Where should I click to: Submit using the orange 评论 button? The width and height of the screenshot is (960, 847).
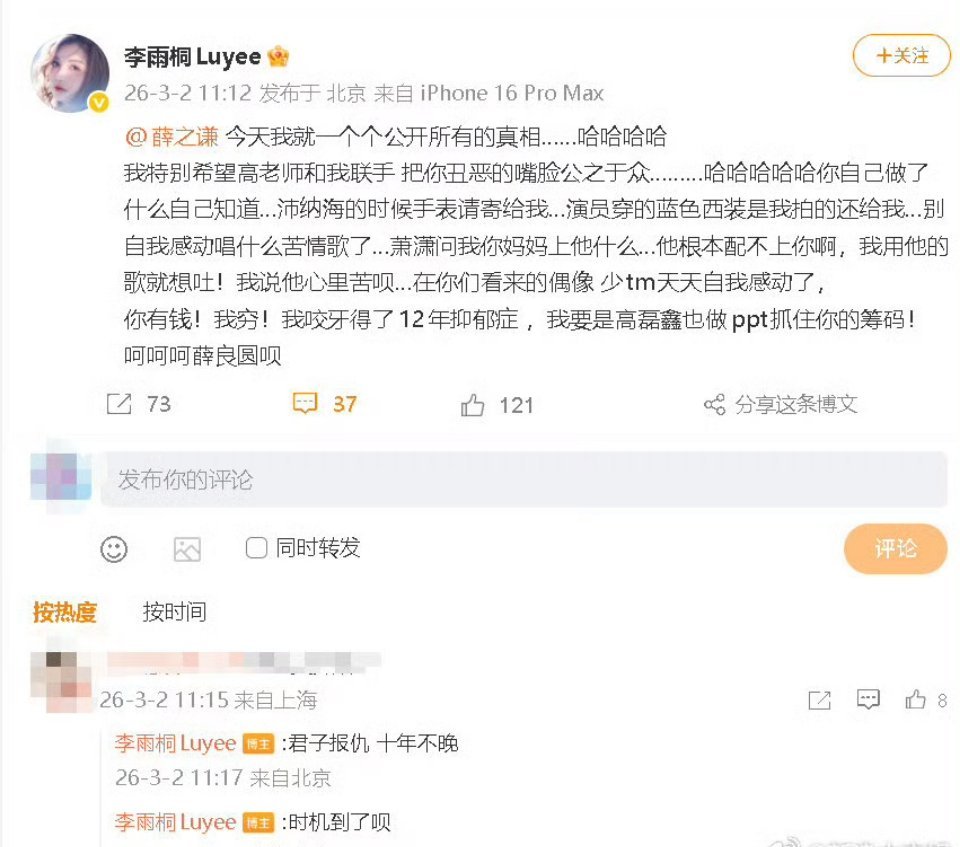(895, 549)
